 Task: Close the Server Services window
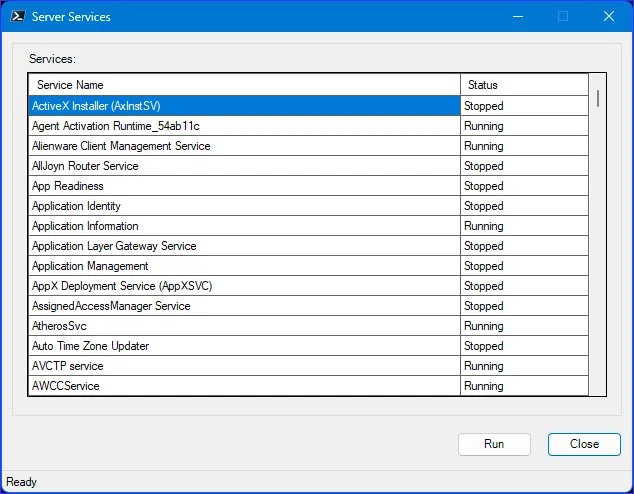pos(609,17)
